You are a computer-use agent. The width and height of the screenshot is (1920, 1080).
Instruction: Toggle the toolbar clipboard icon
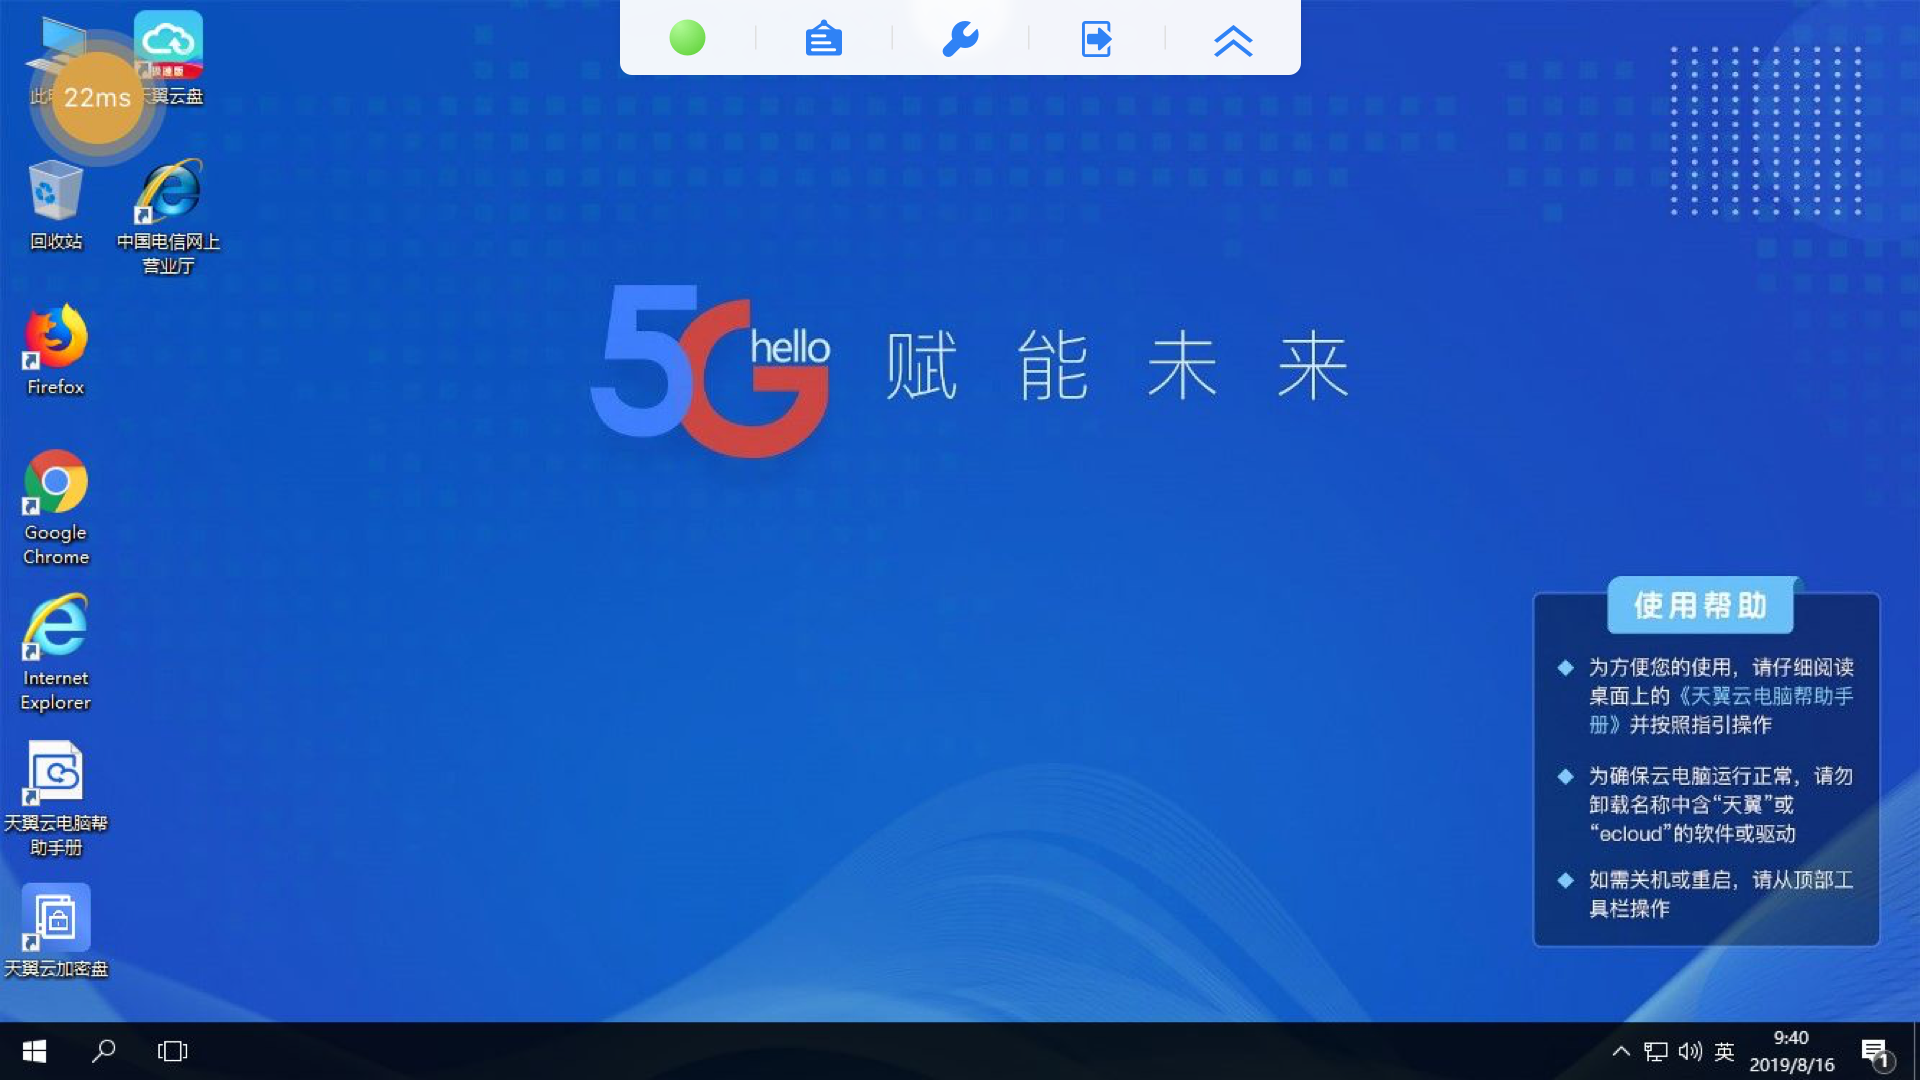pyautogui.click(x=824, y=38)
